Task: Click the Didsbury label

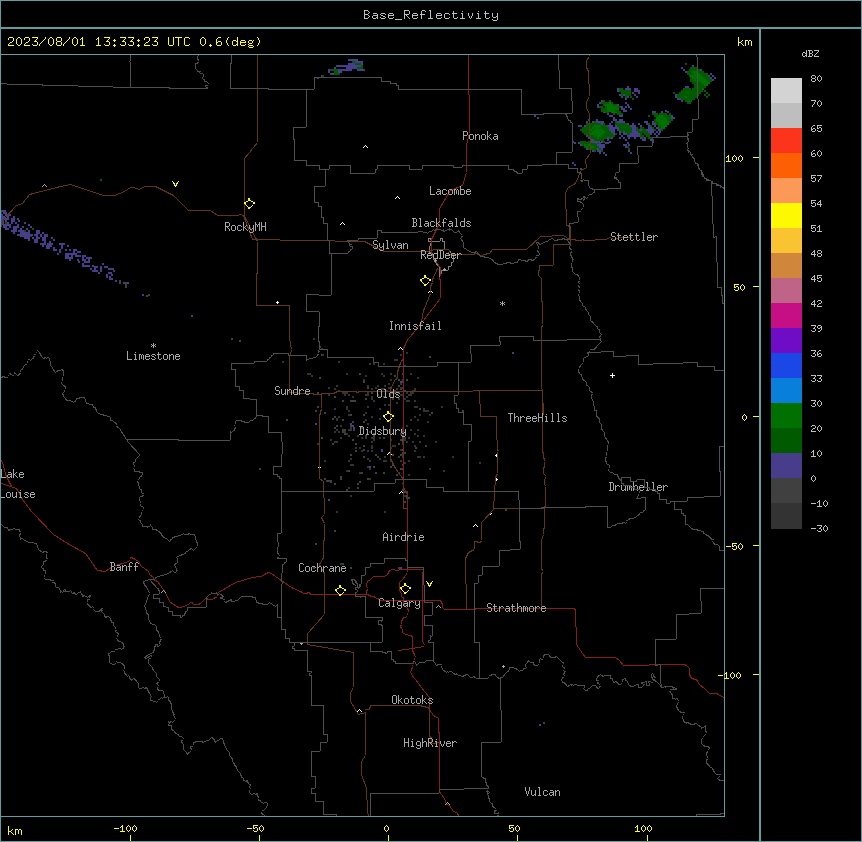Action: coord(383,431)
